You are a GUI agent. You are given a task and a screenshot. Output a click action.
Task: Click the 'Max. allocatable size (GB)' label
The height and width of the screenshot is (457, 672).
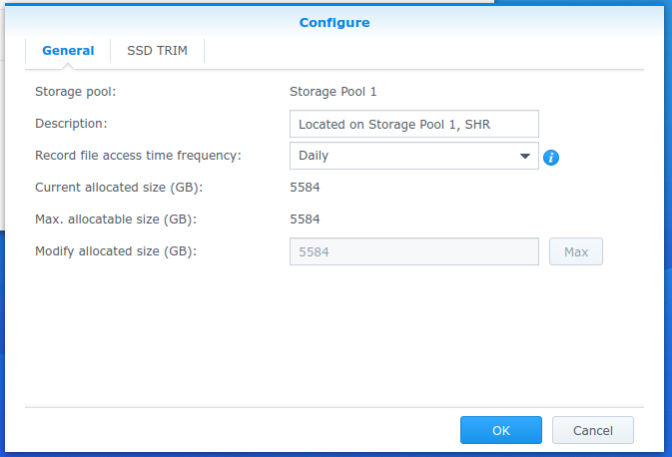116,219
